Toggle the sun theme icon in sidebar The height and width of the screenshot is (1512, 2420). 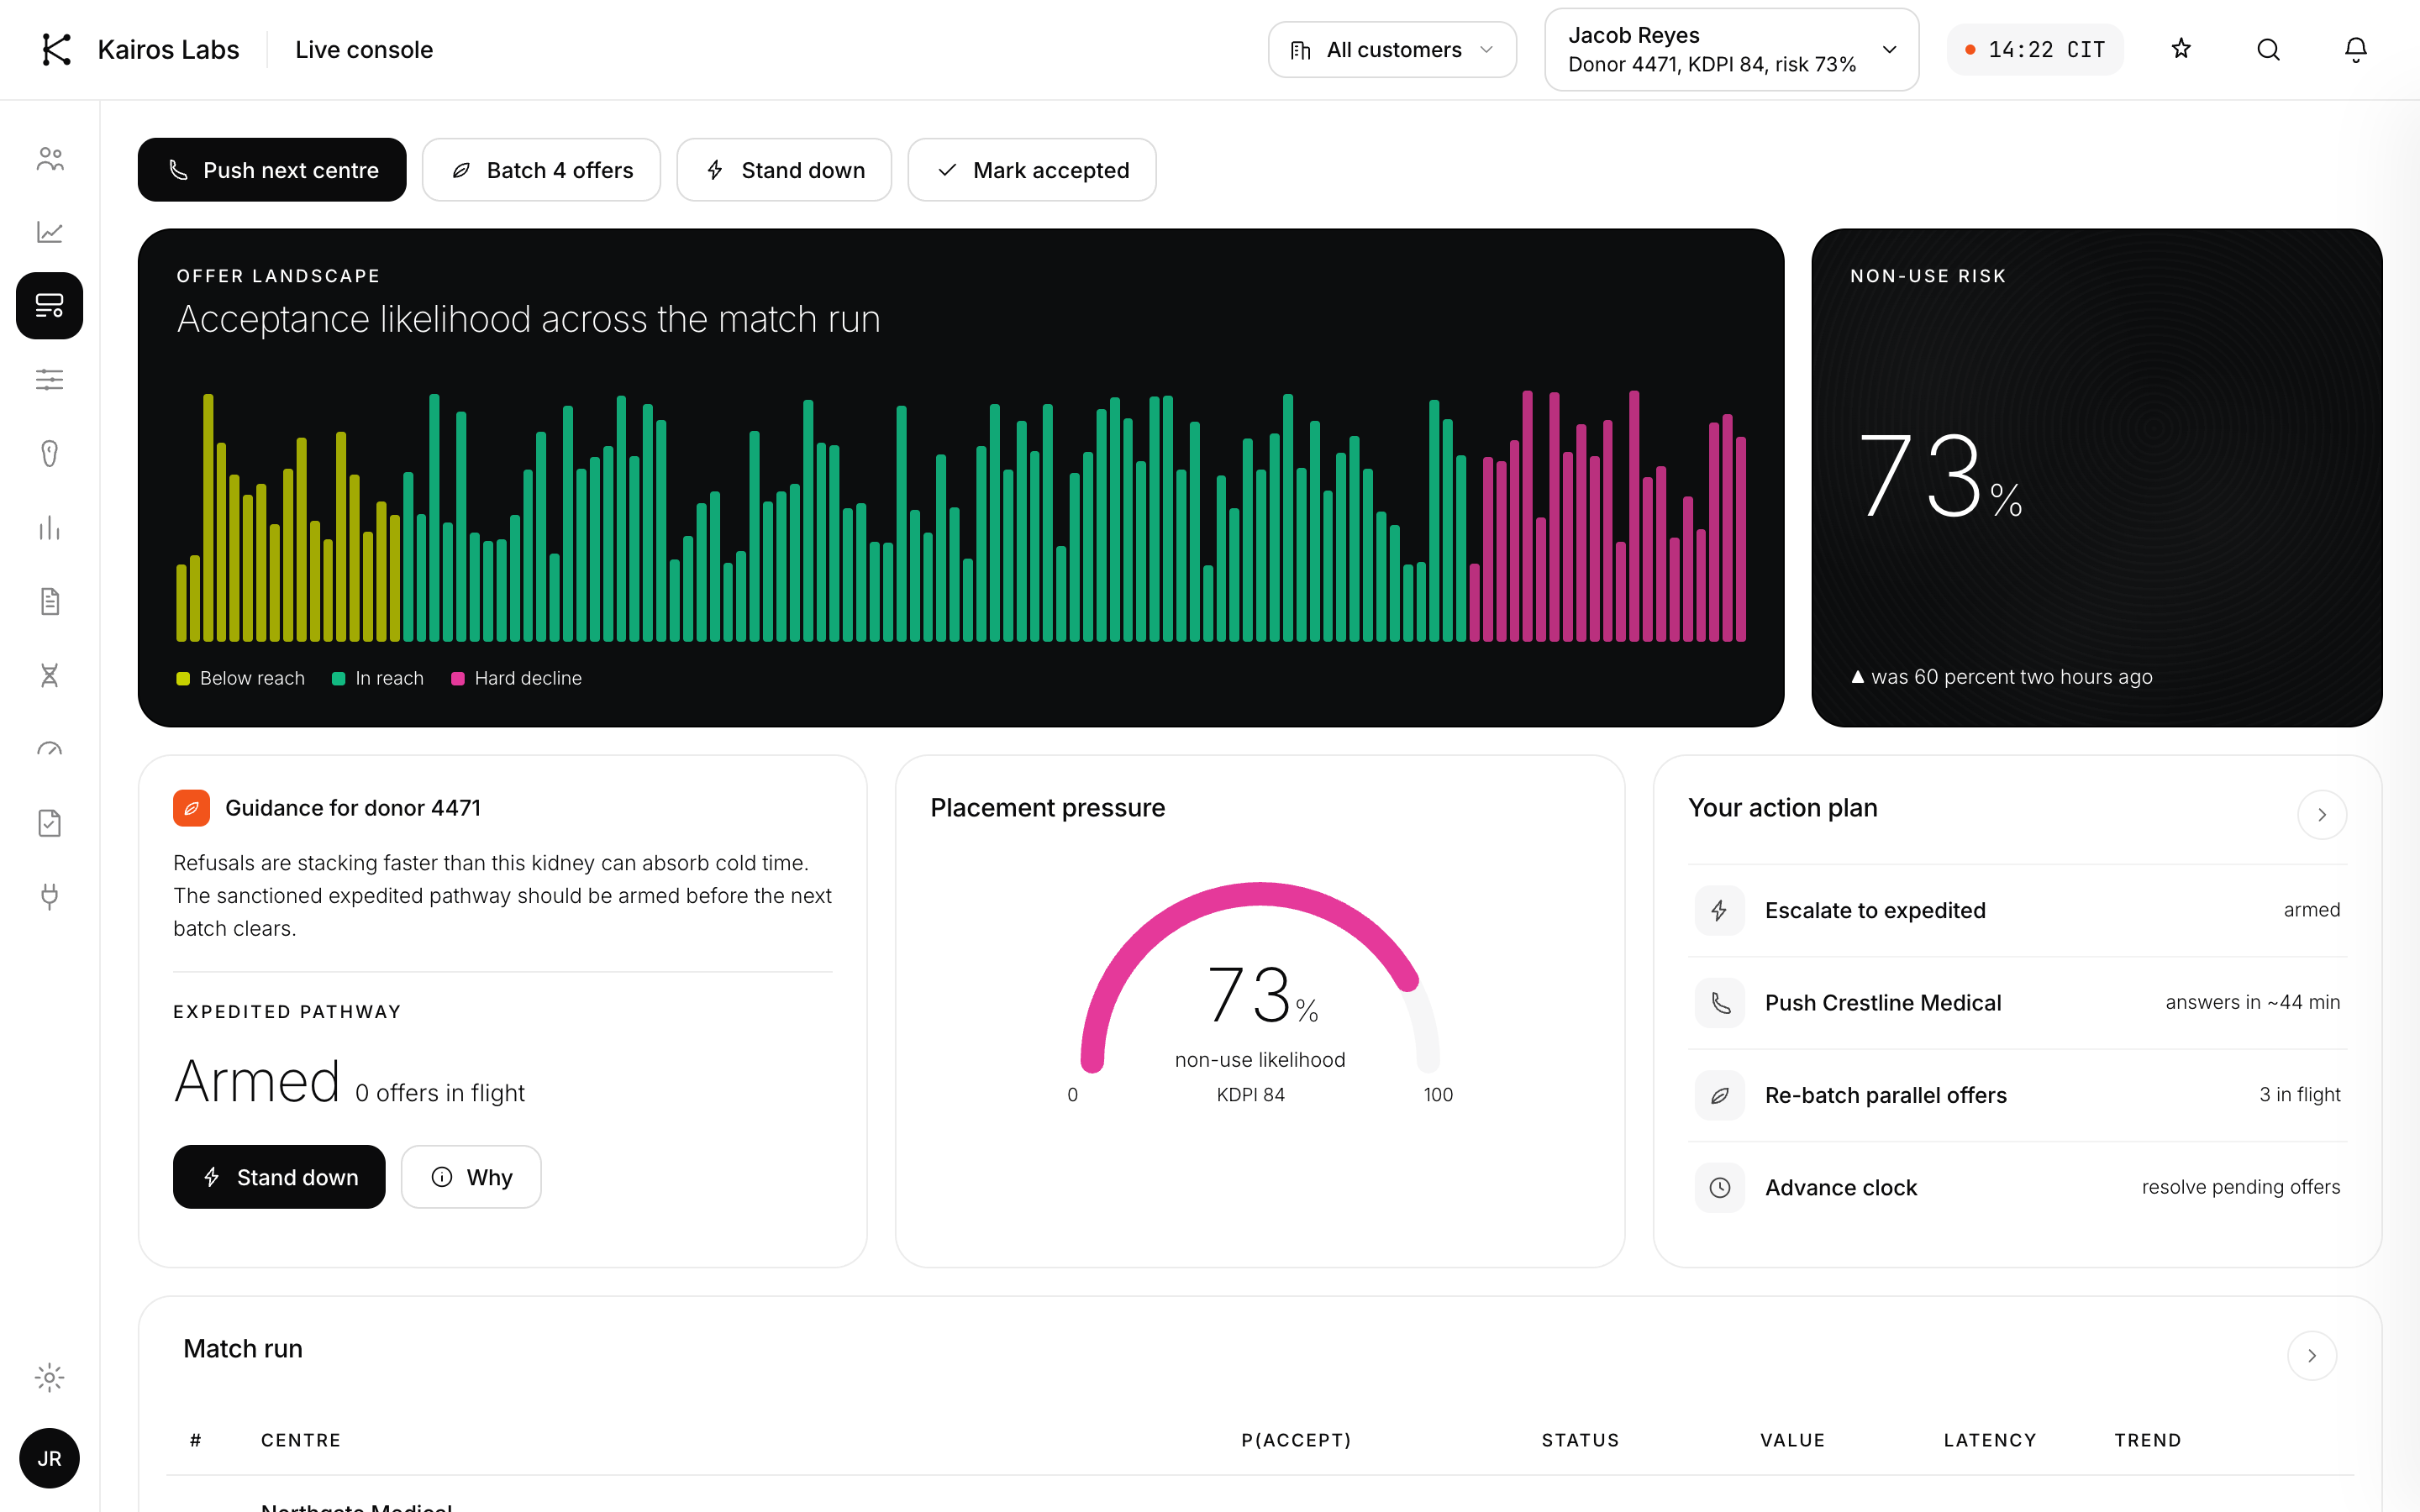click(50, 1377)
